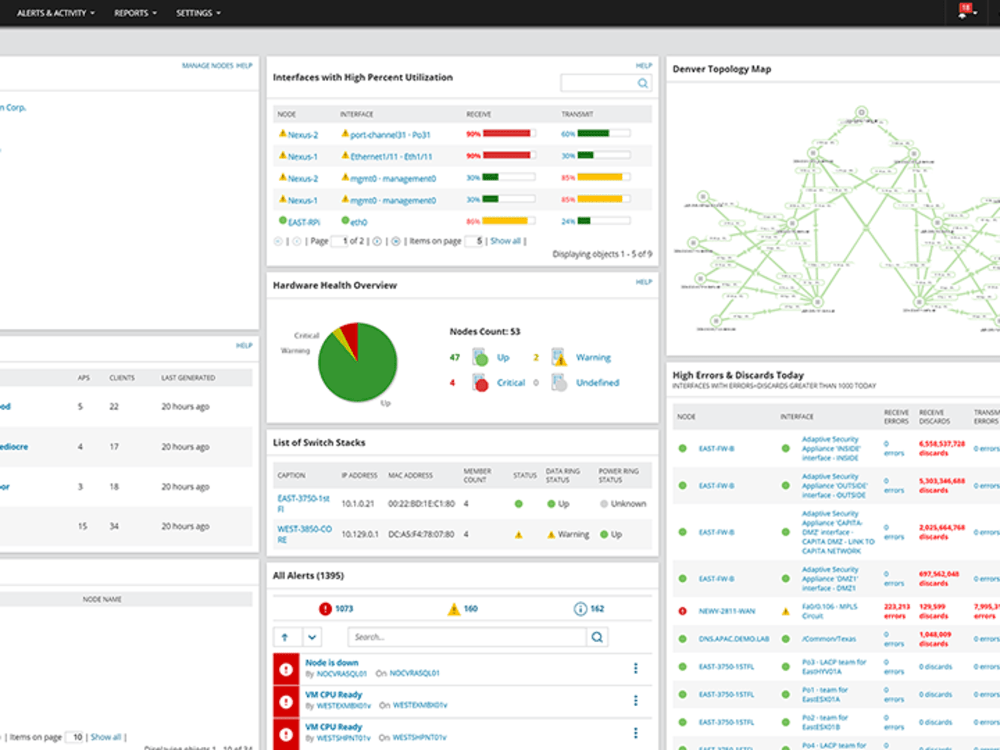Click the search magnifier in All Alerts panel
The width and height of the screenshot is (1000, 750).
pyautogui.click(x=597, y=636)
